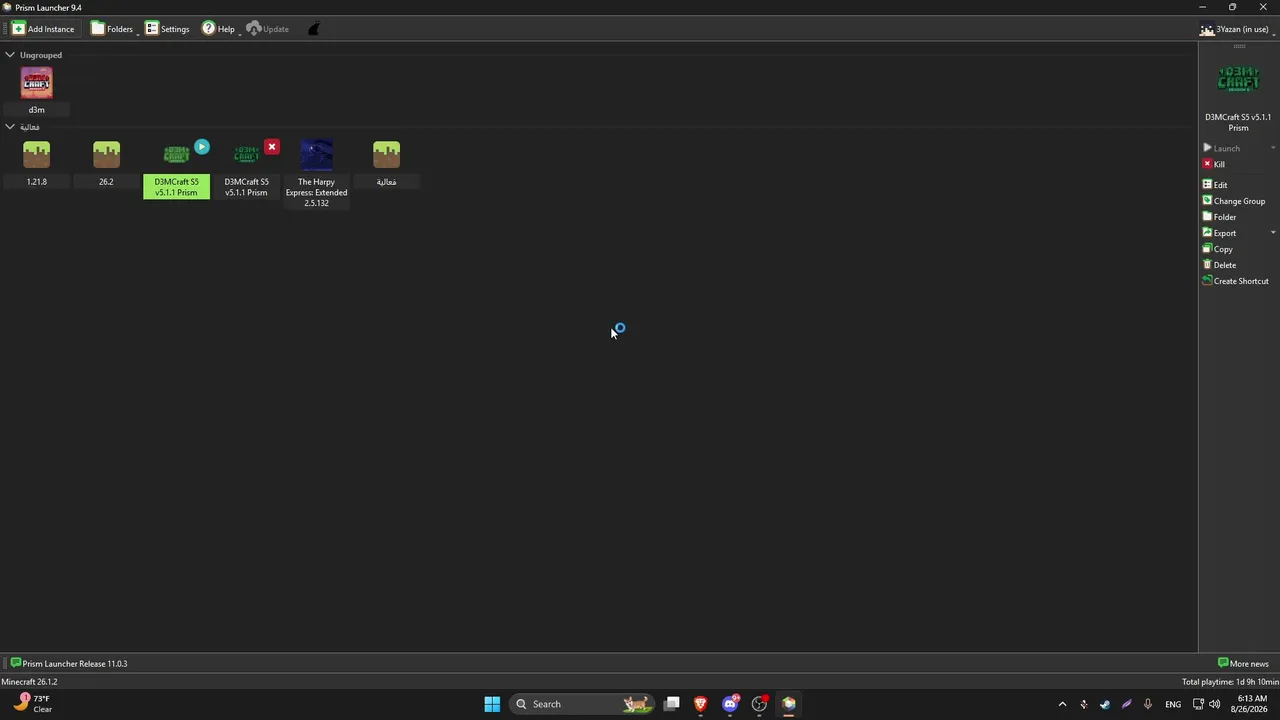Screen dimensions: 1280x720
Task: Open the weather widget on taskbar
Action: coord(33,704)
